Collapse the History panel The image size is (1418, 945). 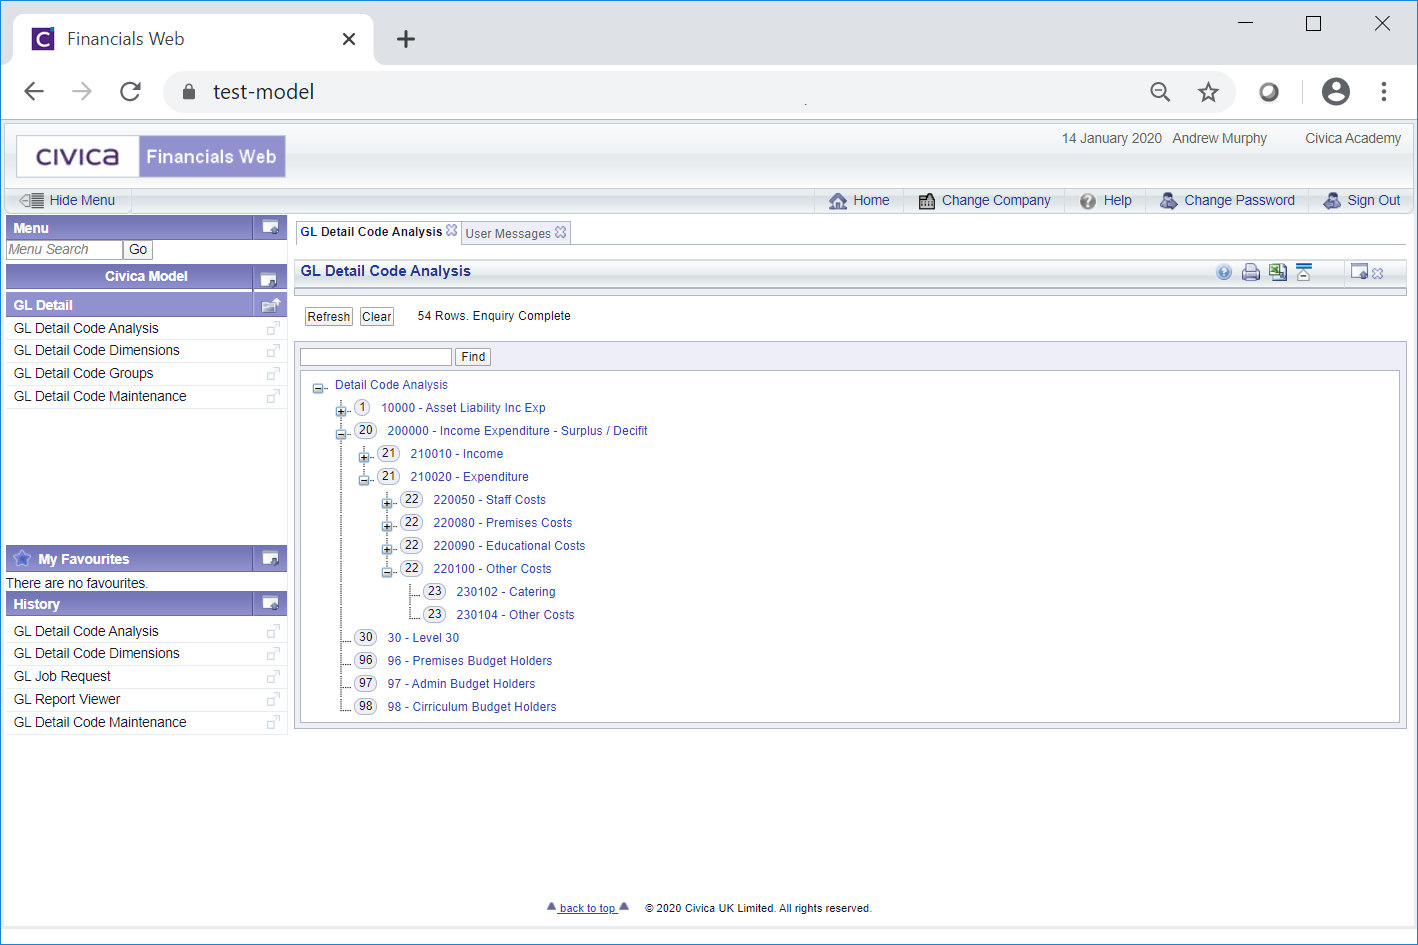tap(270, 603)
